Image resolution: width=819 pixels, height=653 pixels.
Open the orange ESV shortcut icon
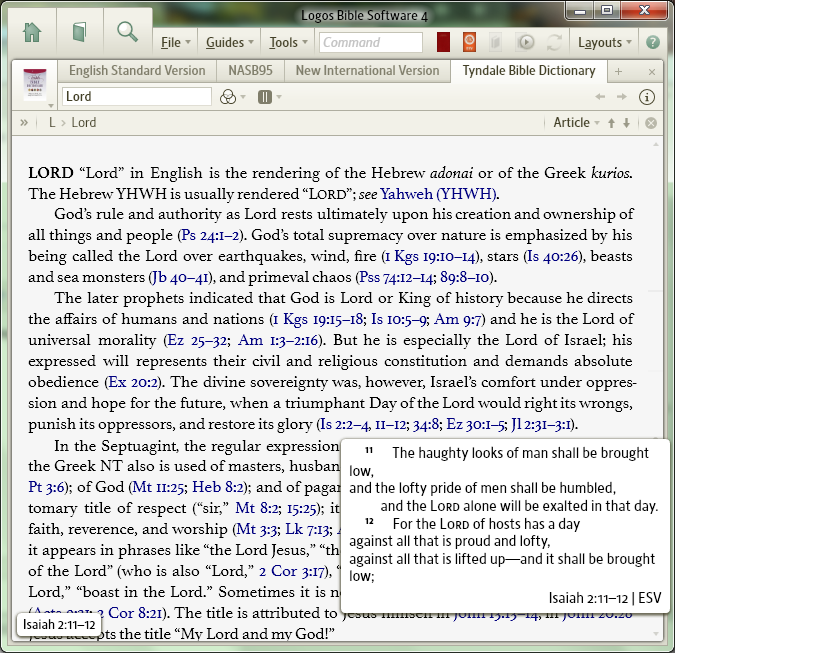(469, 42)
